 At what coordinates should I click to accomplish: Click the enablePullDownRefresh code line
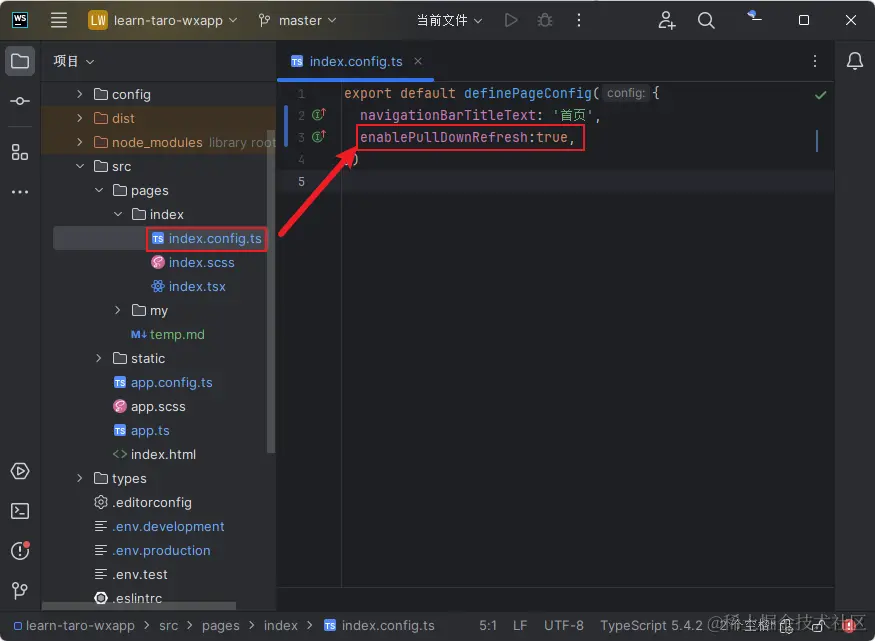pos(467,137)
